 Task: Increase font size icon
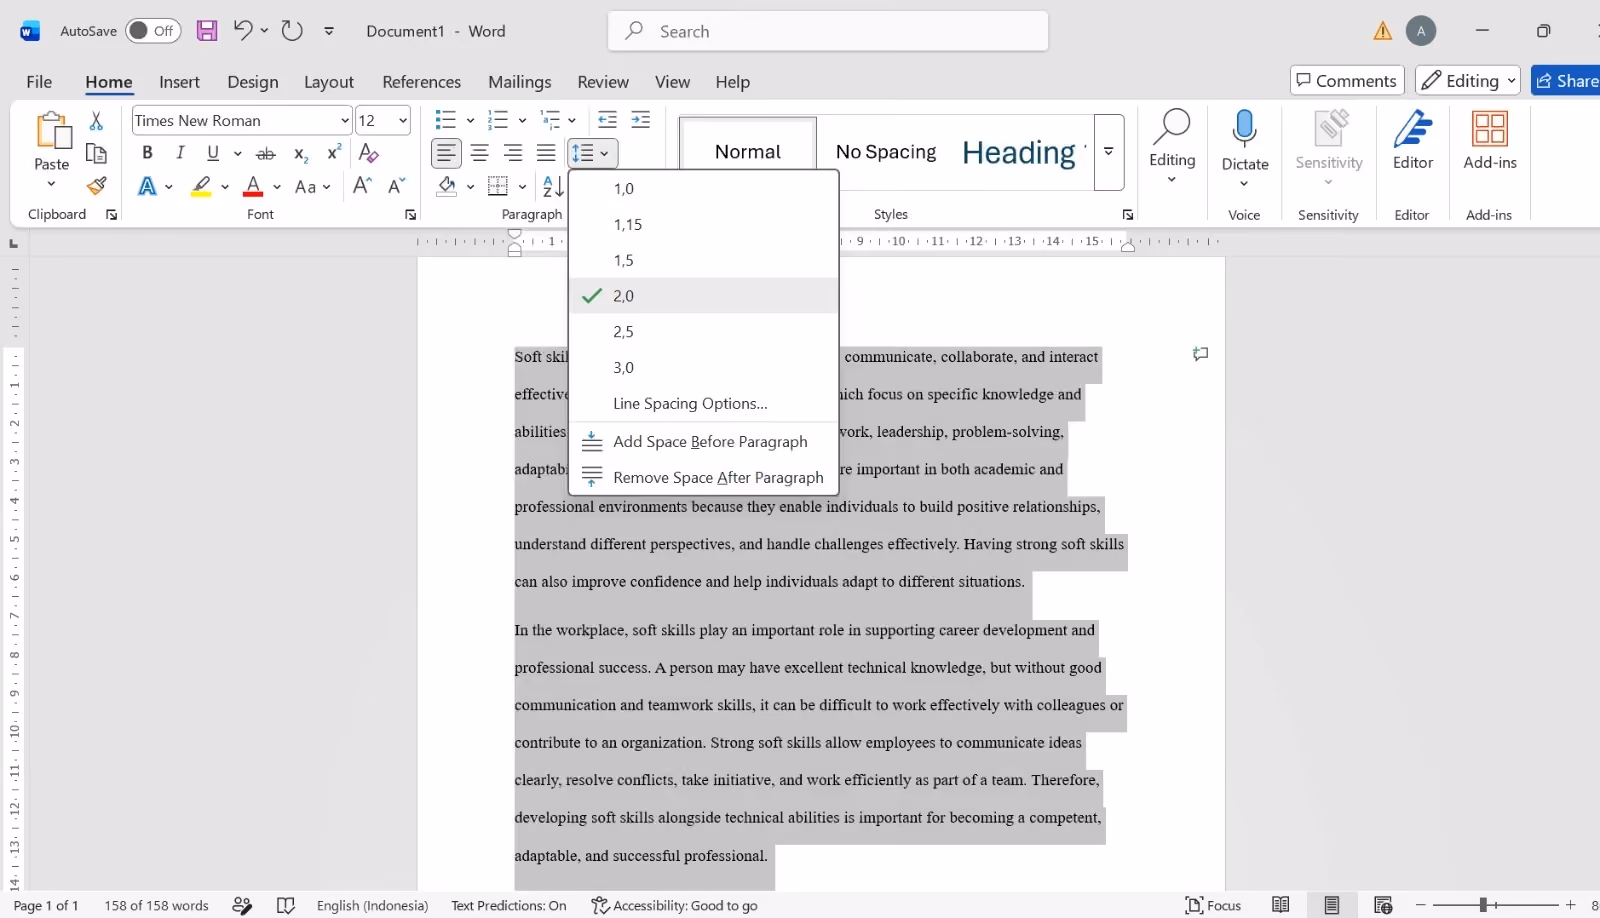coord(362,186)
